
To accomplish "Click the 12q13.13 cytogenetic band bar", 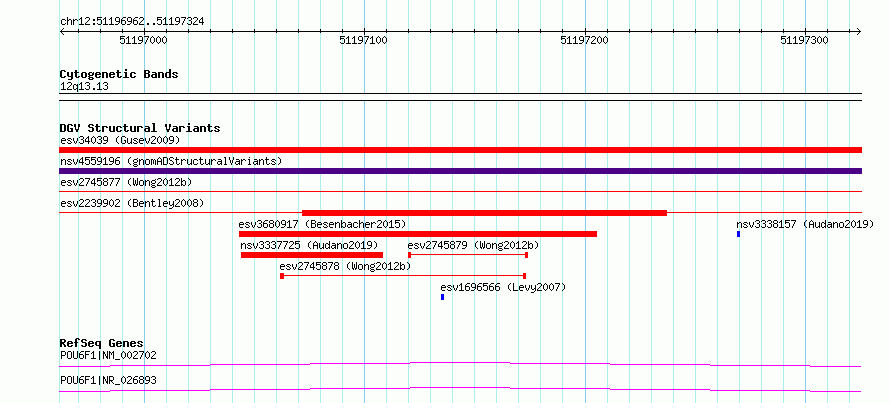I will pyautogui.click(x=460, y=97).
